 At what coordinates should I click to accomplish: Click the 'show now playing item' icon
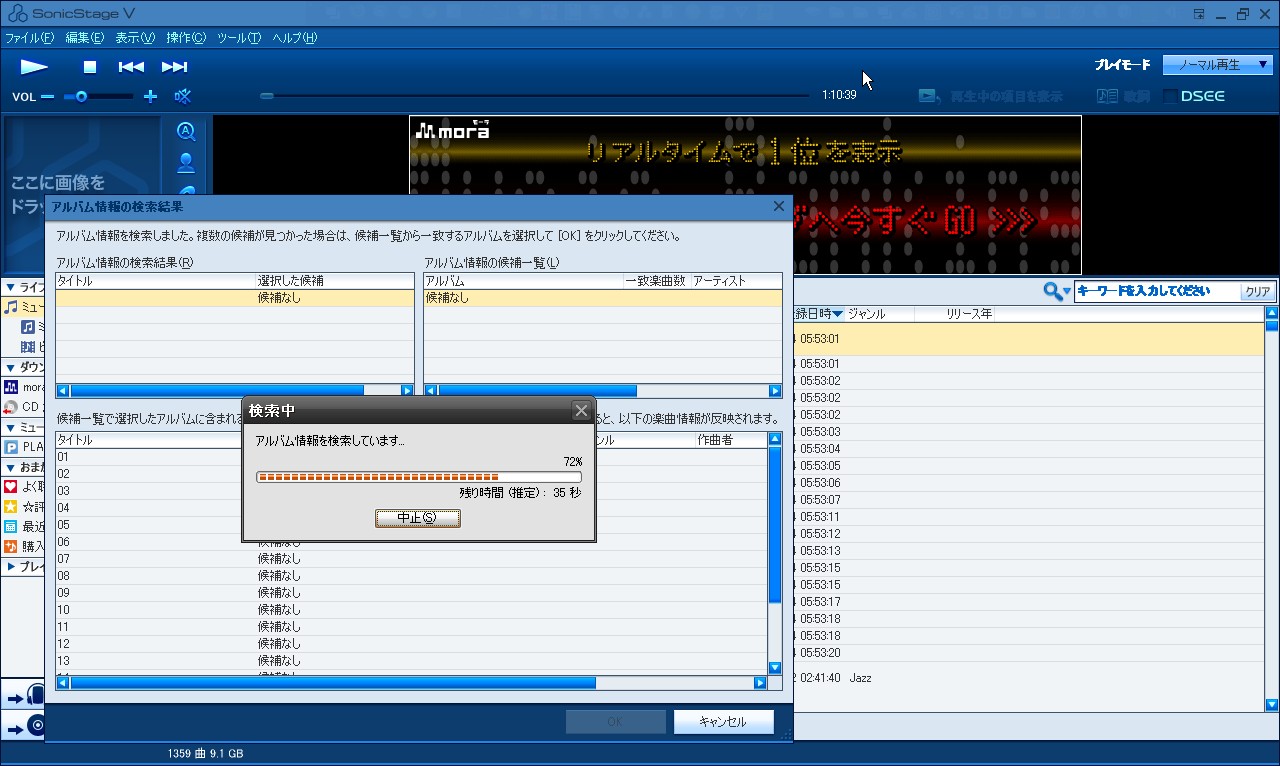pos(930,96)
